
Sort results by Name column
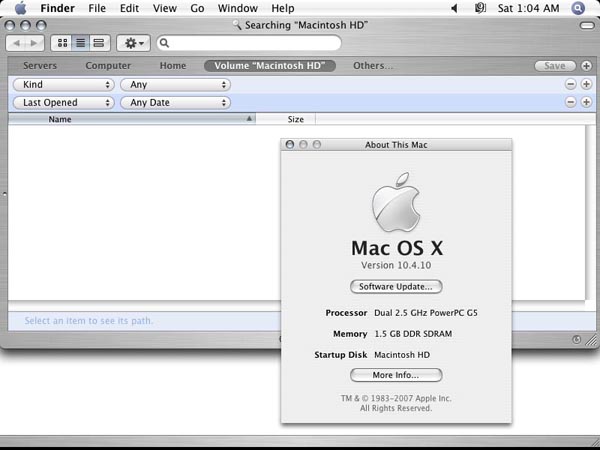click(132, 119)
